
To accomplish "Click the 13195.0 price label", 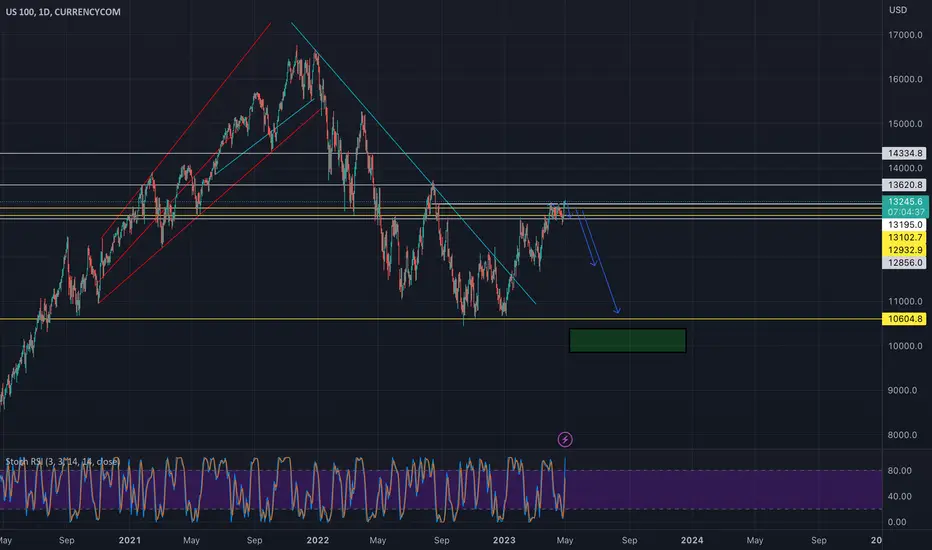I will coord(905,225).
